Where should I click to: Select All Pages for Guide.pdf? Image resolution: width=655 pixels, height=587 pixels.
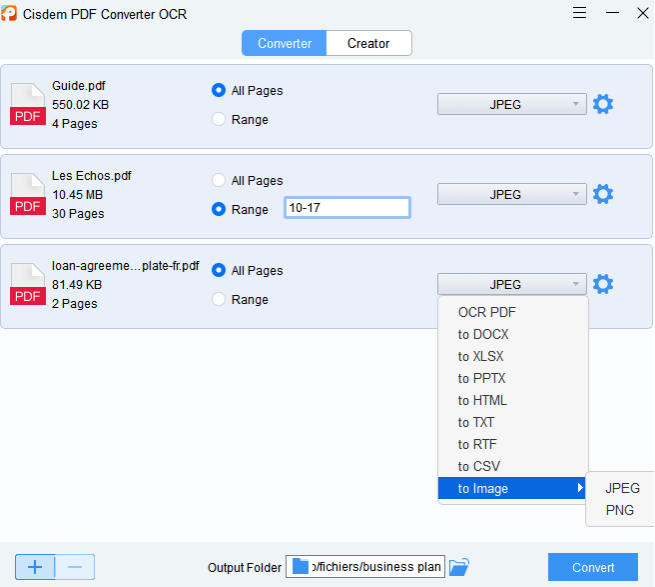(x=218, y=90)
